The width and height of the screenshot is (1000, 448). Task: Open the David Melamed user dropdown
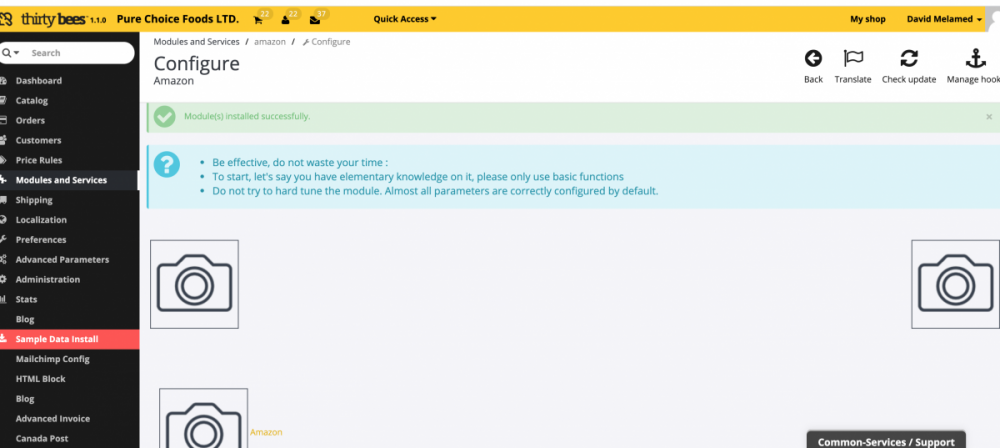click(x=943, y=19)
